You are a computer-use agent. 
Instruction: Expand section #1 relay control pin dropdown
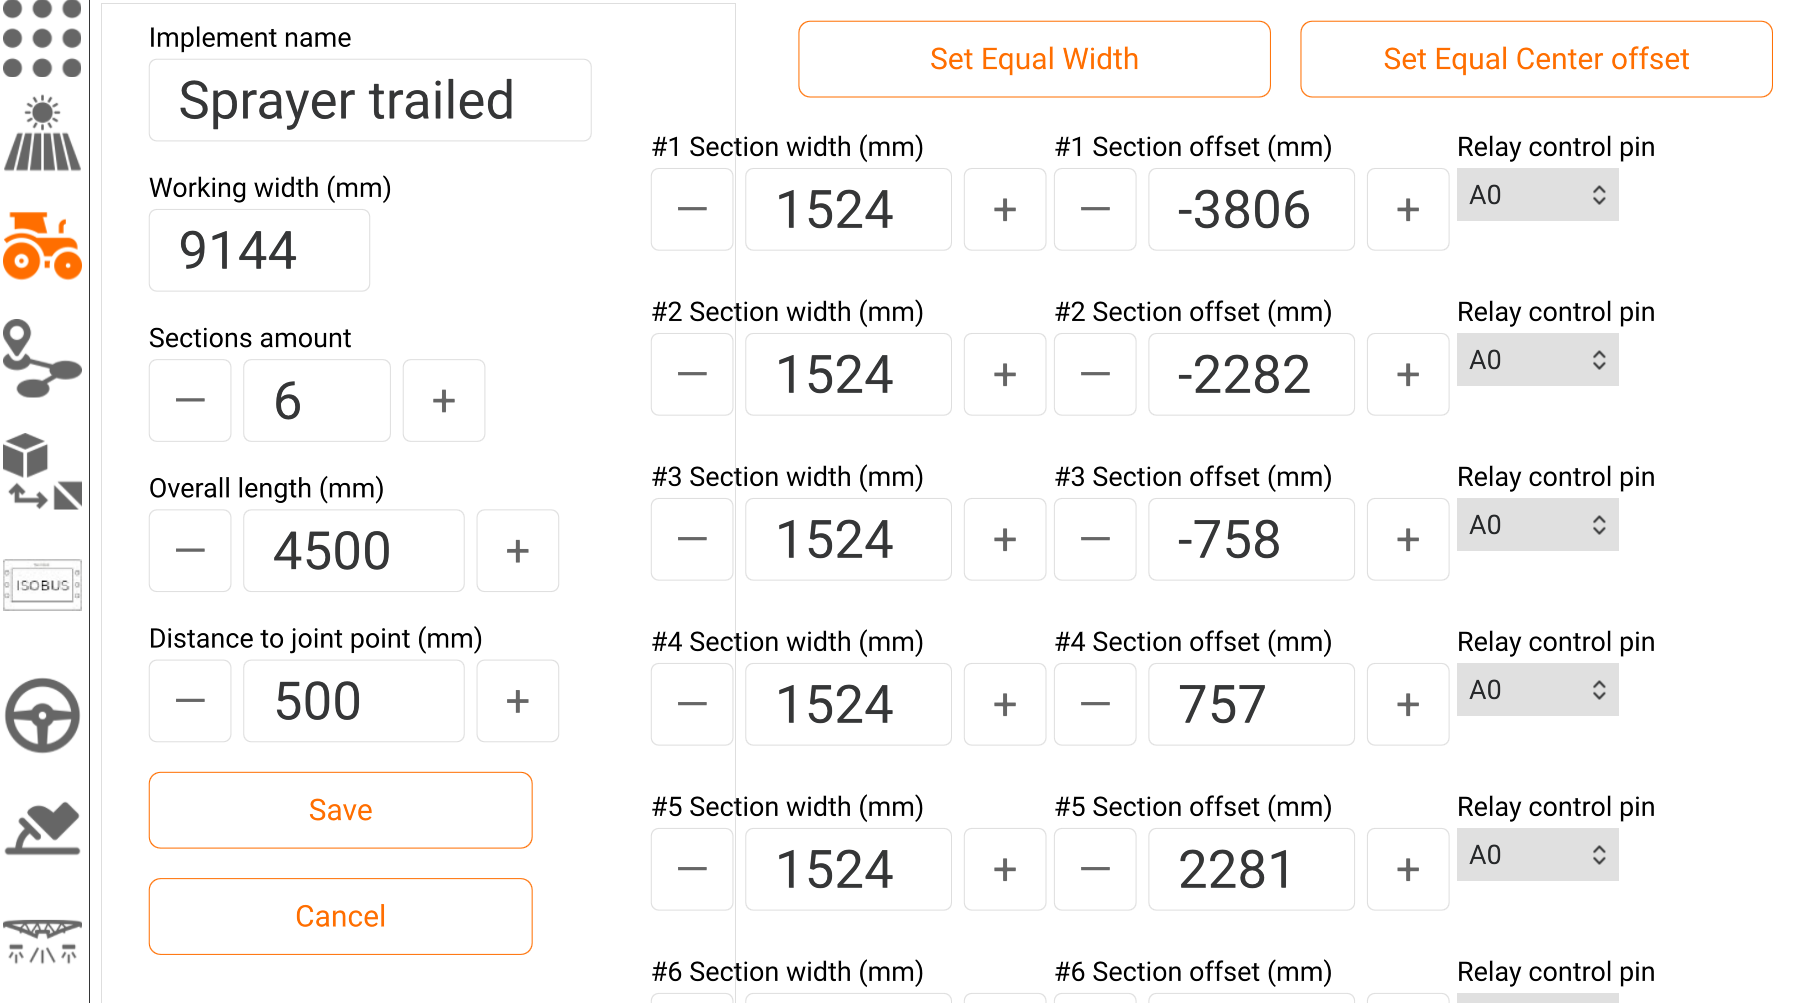click(x=1537, y=195)
